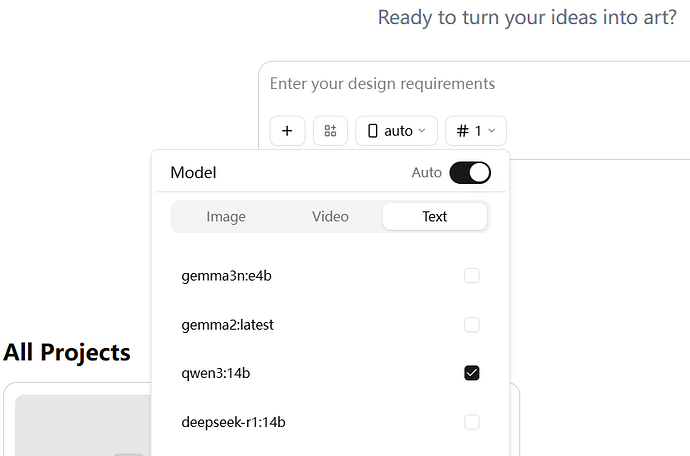This screenshot has width=690, height=456.
Task: Click the hash symbol icon
Action: 462,131
